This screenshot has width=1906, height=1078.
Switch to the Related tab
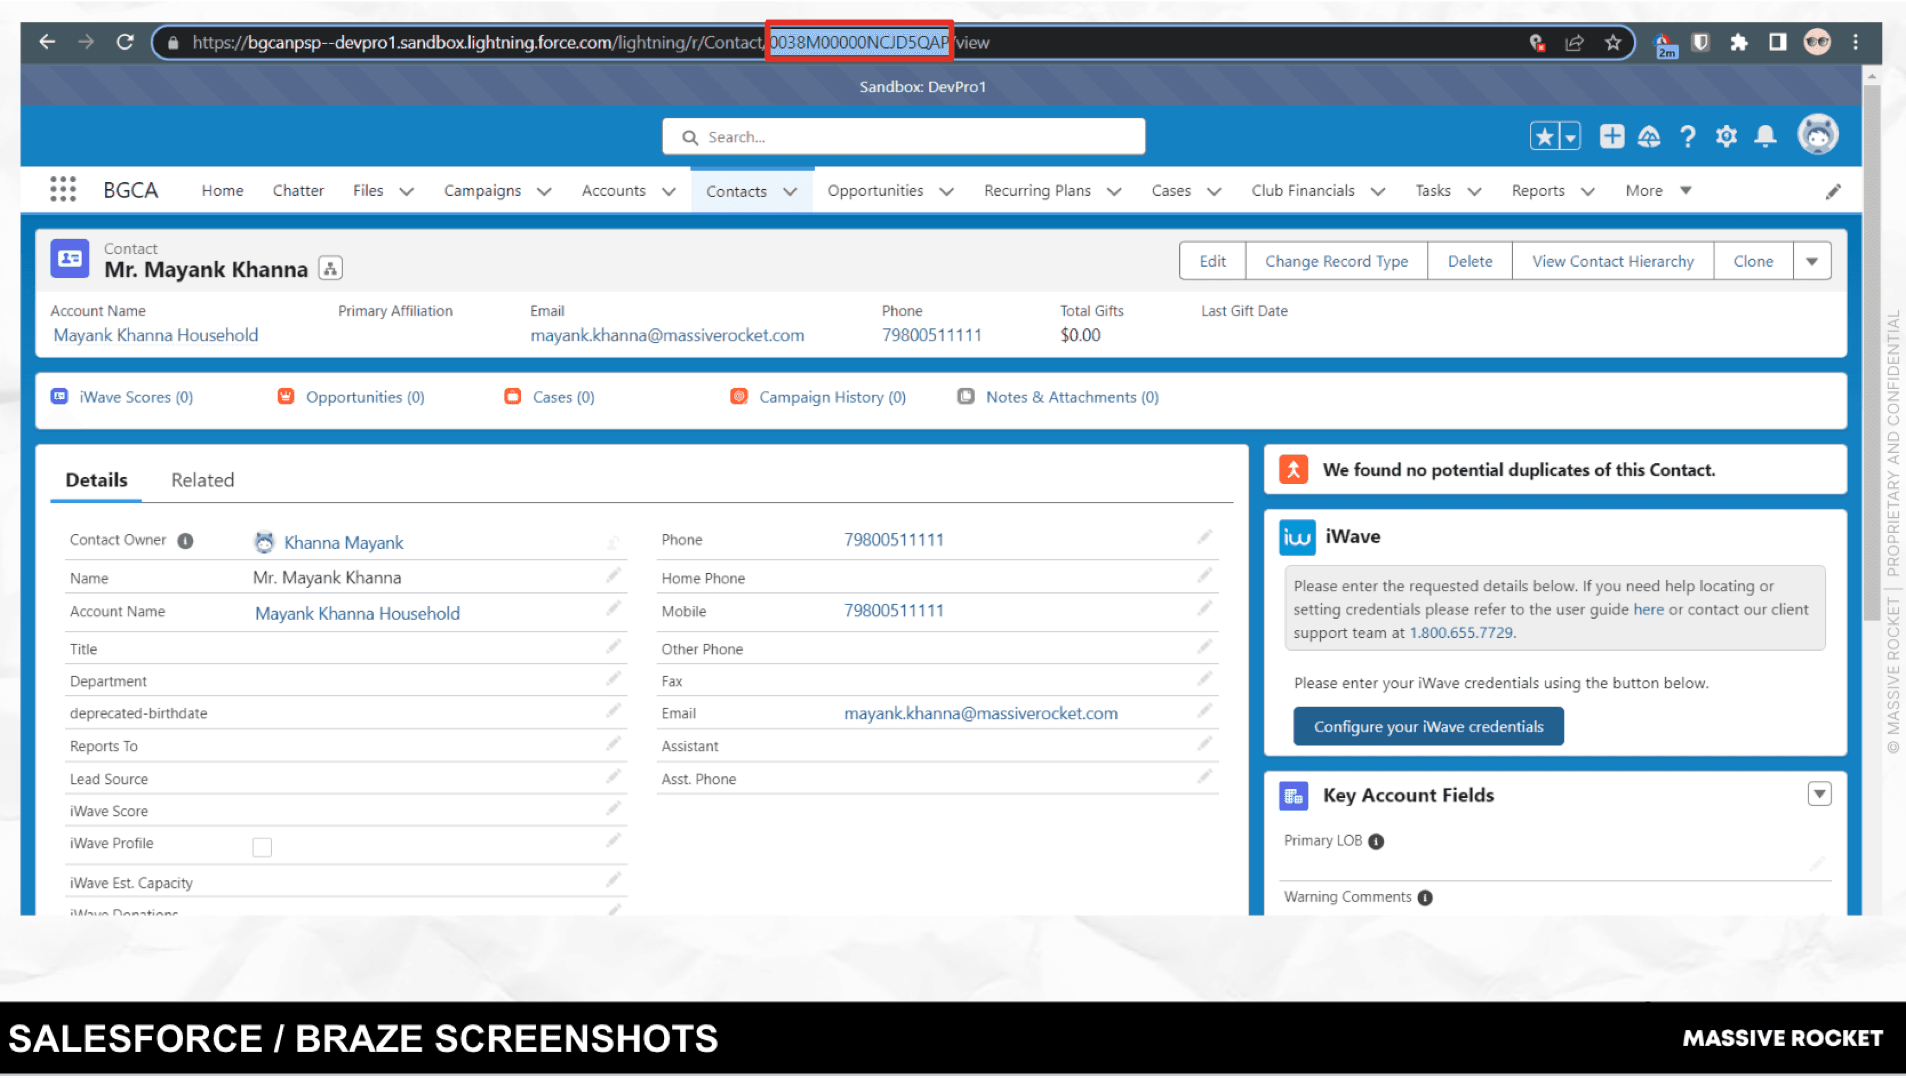tap(202, 480)
